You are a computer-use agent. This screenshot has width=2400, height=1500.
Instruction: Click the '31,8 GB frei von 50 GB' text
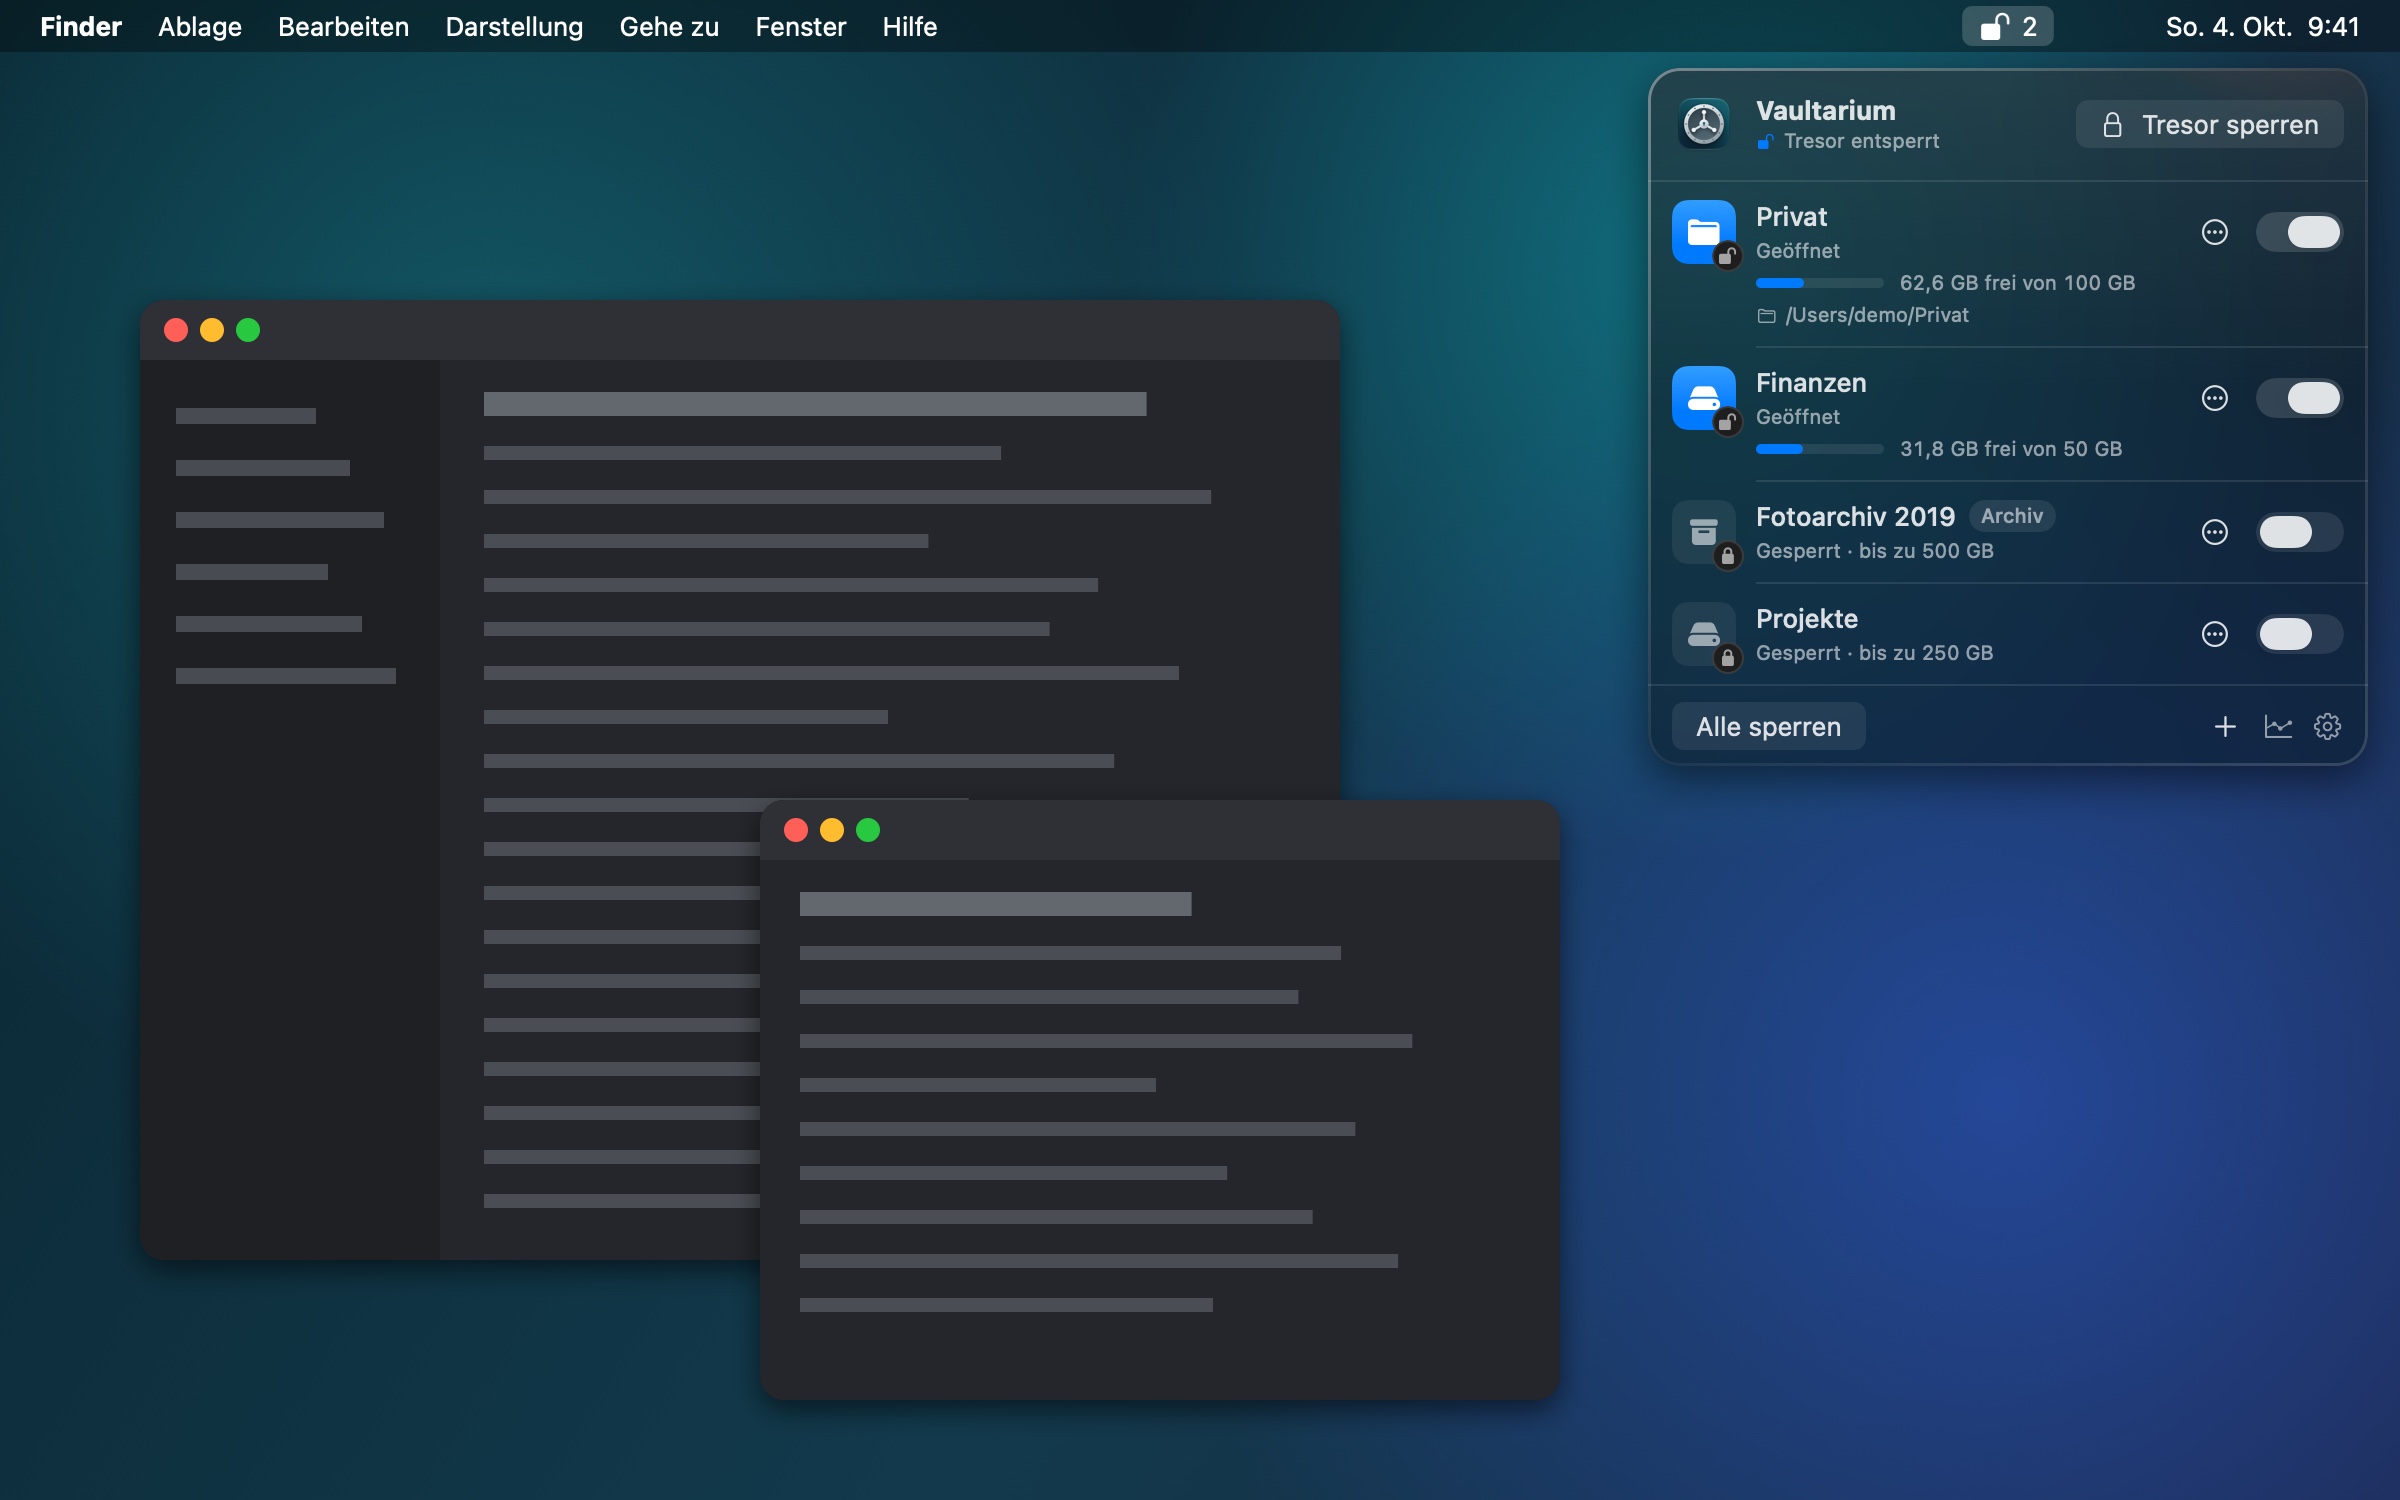[2011, 449]
